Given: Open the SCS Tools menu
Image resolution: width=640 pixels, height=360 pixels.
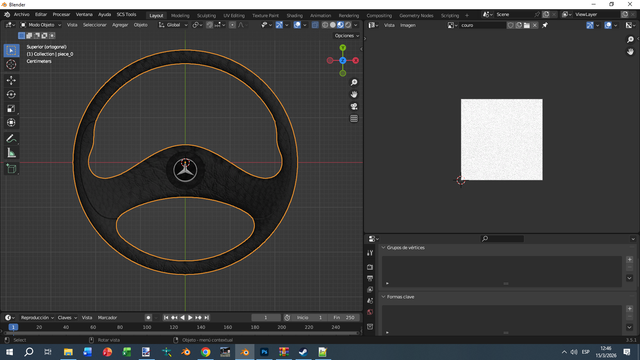Looking at the screenshot, I should click(127, 15).
